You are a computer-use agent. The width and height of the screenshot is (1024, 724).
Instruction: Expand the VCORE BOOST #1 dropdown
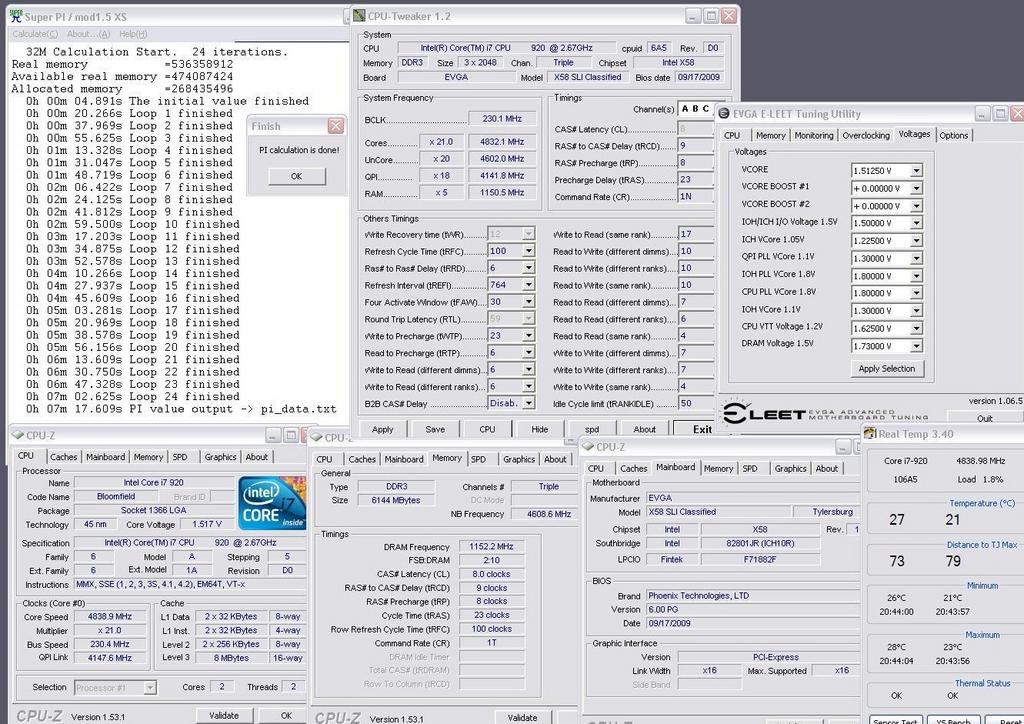[916, 189]
